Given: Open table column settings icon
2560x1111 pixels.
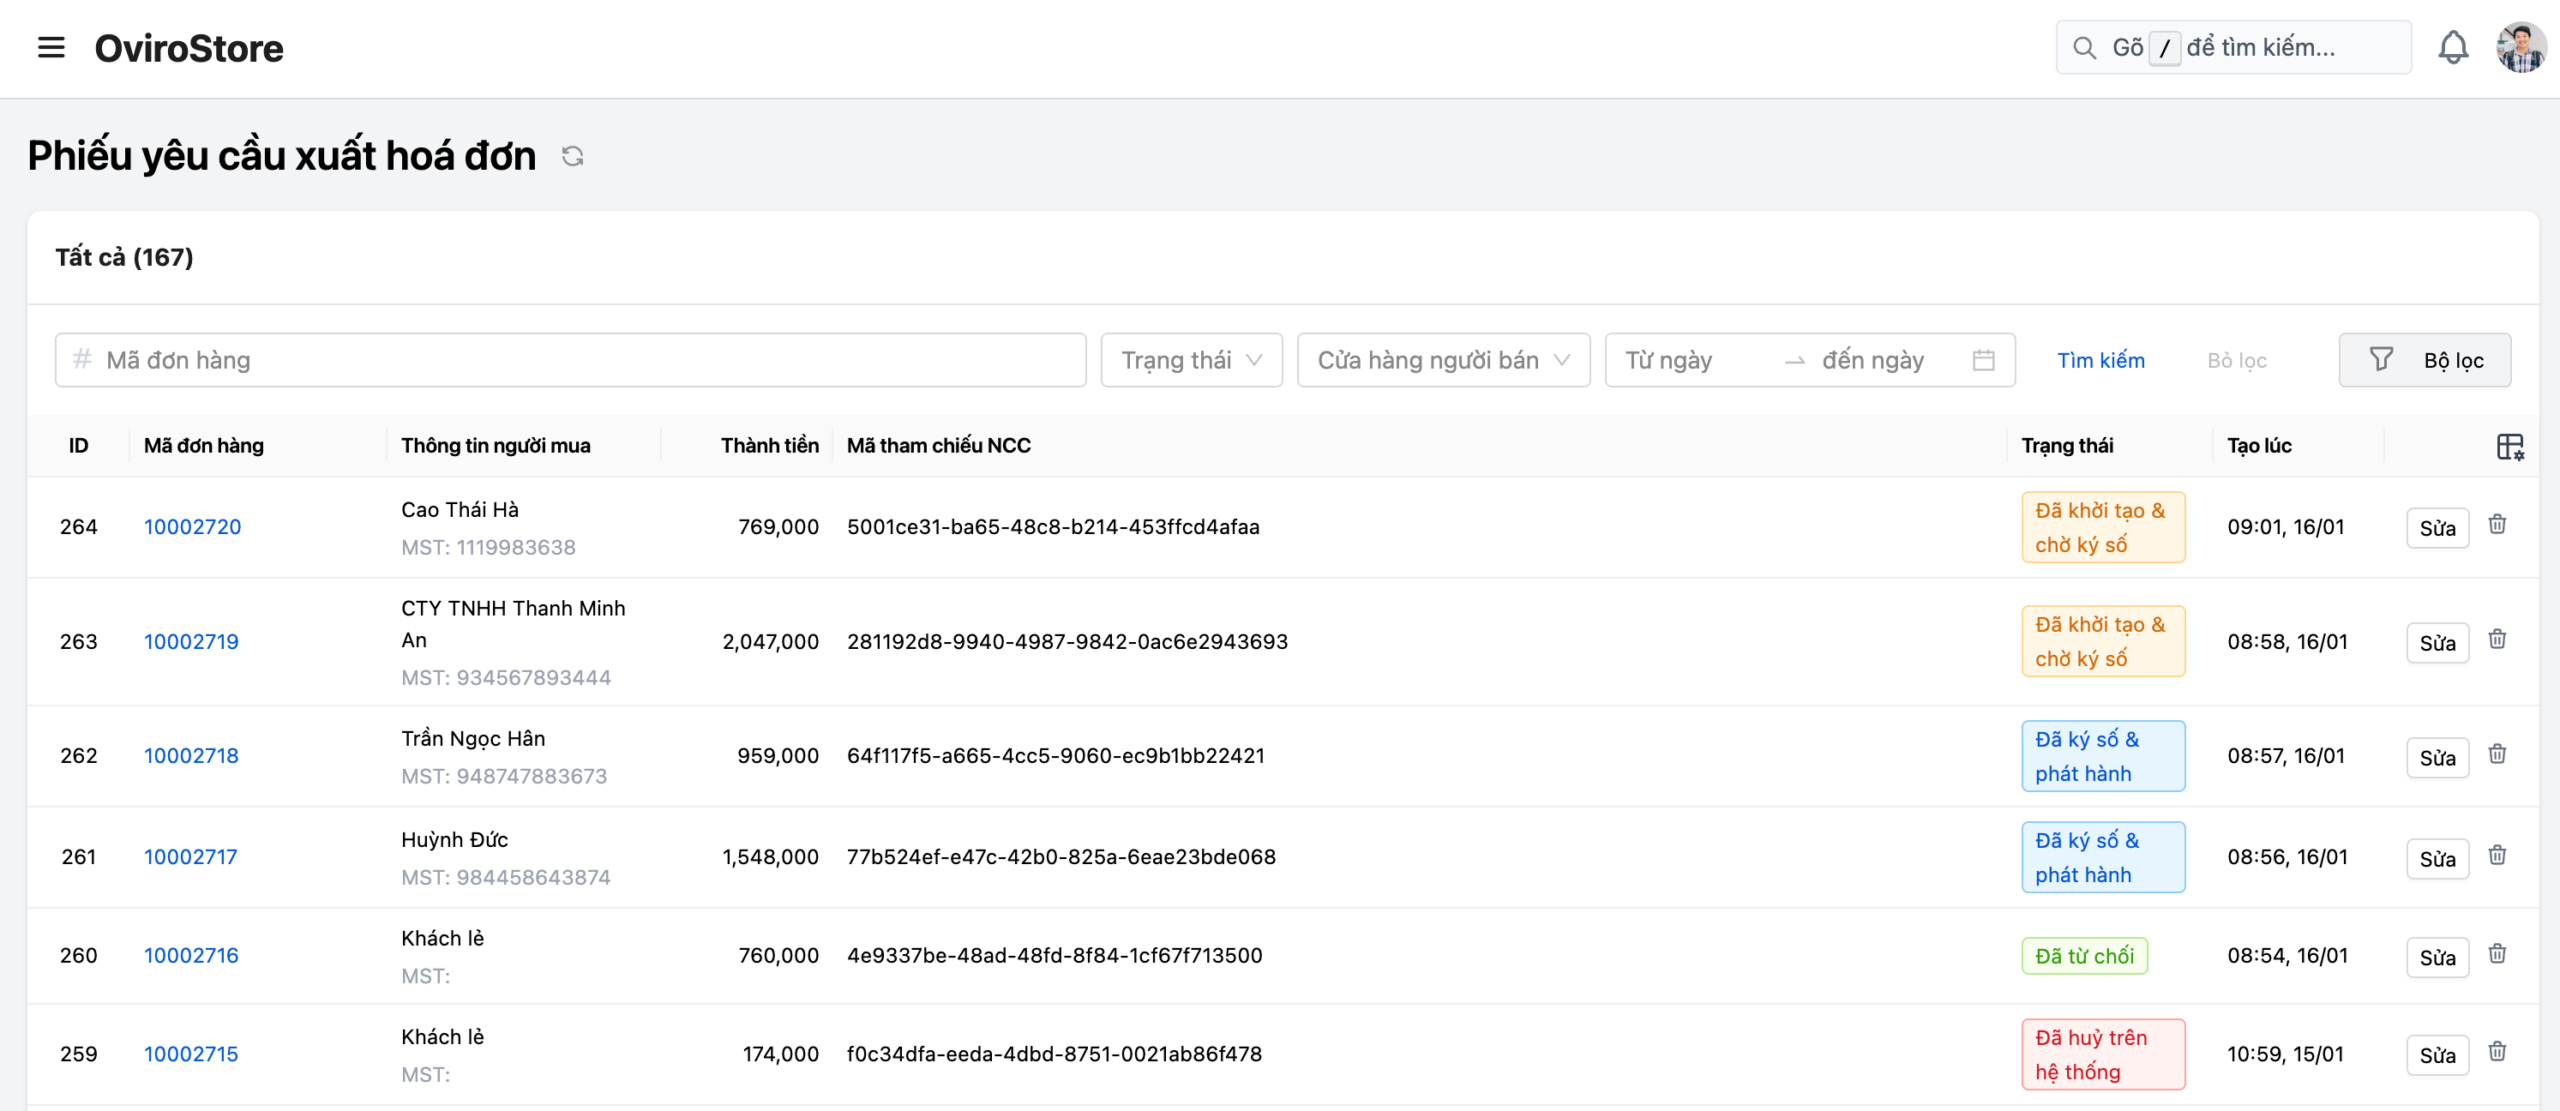Looking at the screenshot, I should point(2509,446).
